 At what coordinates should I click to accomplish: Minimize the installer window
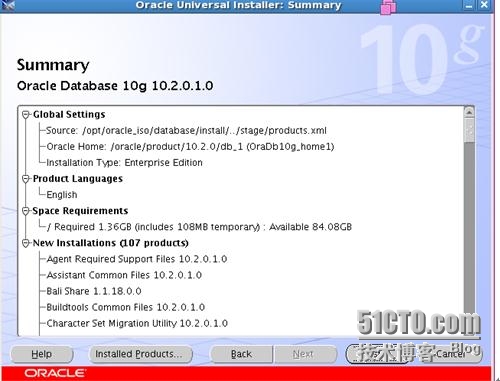click(469, 5)
